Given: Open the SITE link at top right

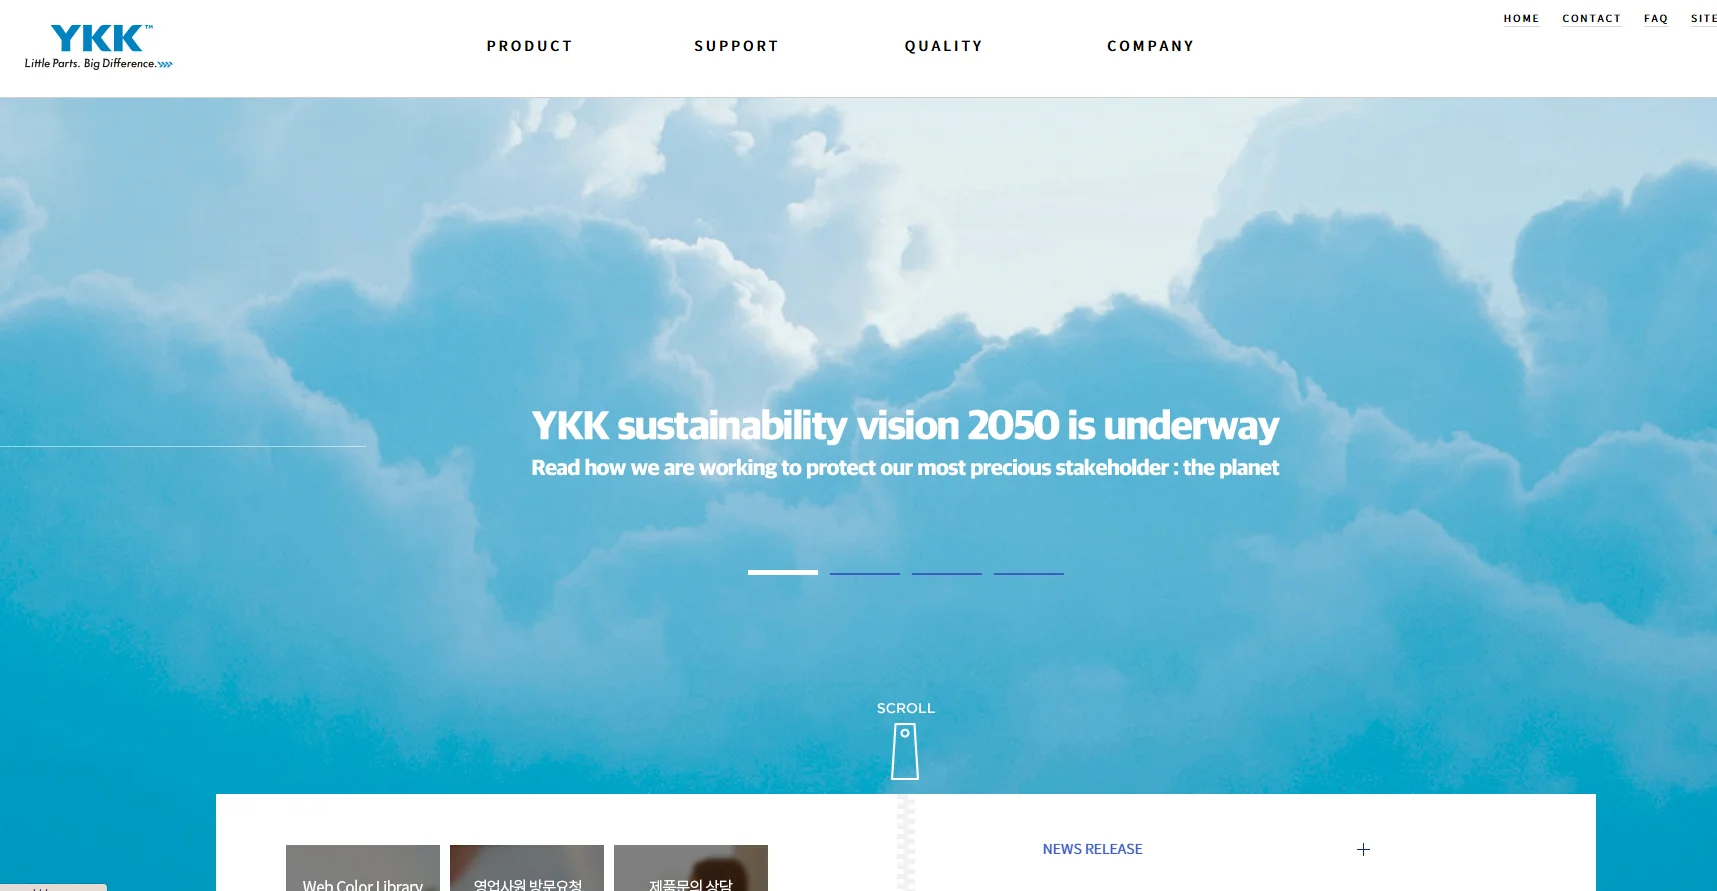Looking at the screenshot, I should point(1703,19).
